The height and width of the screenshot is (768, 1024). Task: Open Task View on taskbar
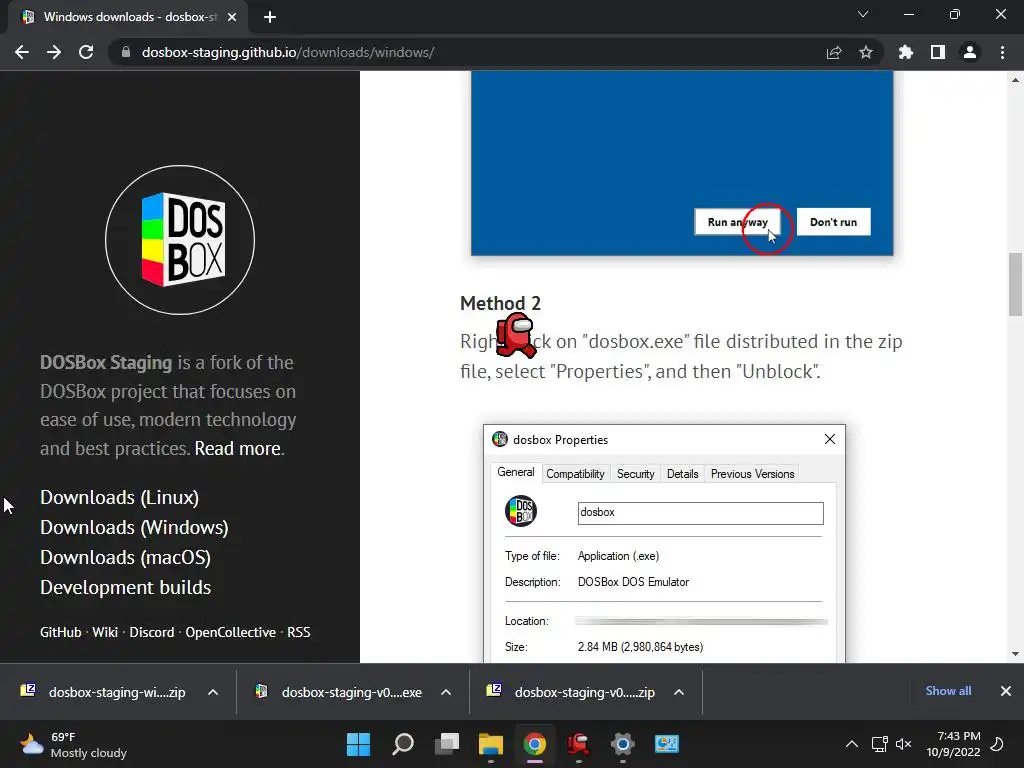447,744
